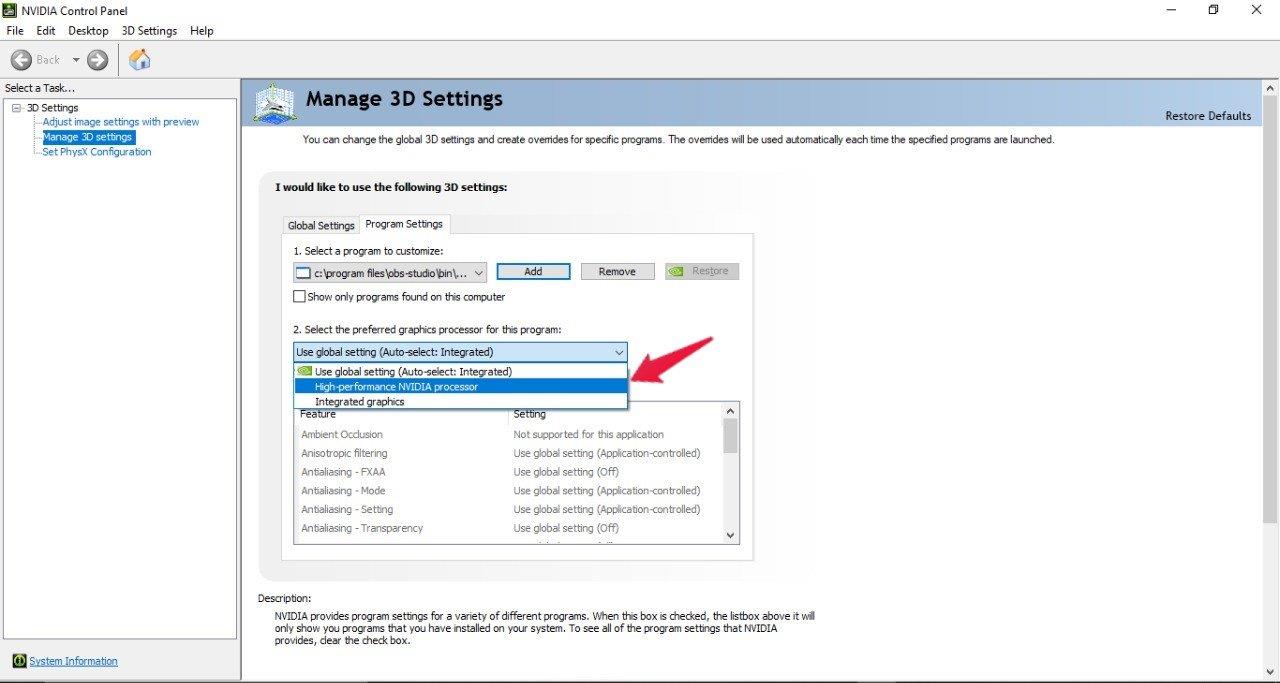1280x683 pixels.
Task: Select 'Adjust image settings with preview'
Action: point(120,122)
